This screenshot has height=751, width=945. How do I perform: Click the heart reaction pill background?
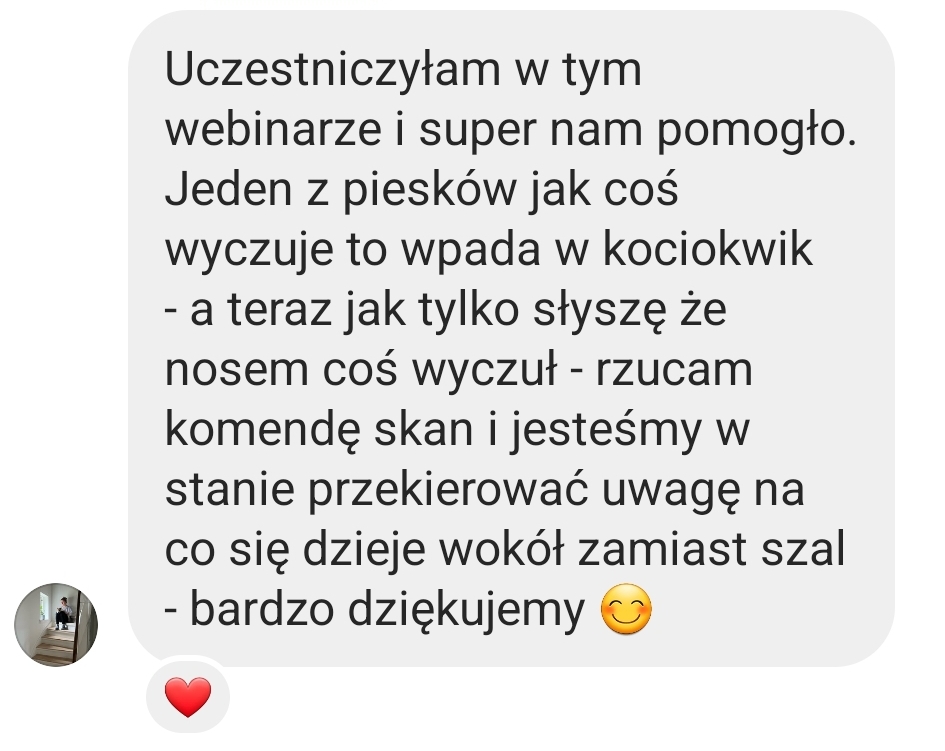(x=188, y=697)
